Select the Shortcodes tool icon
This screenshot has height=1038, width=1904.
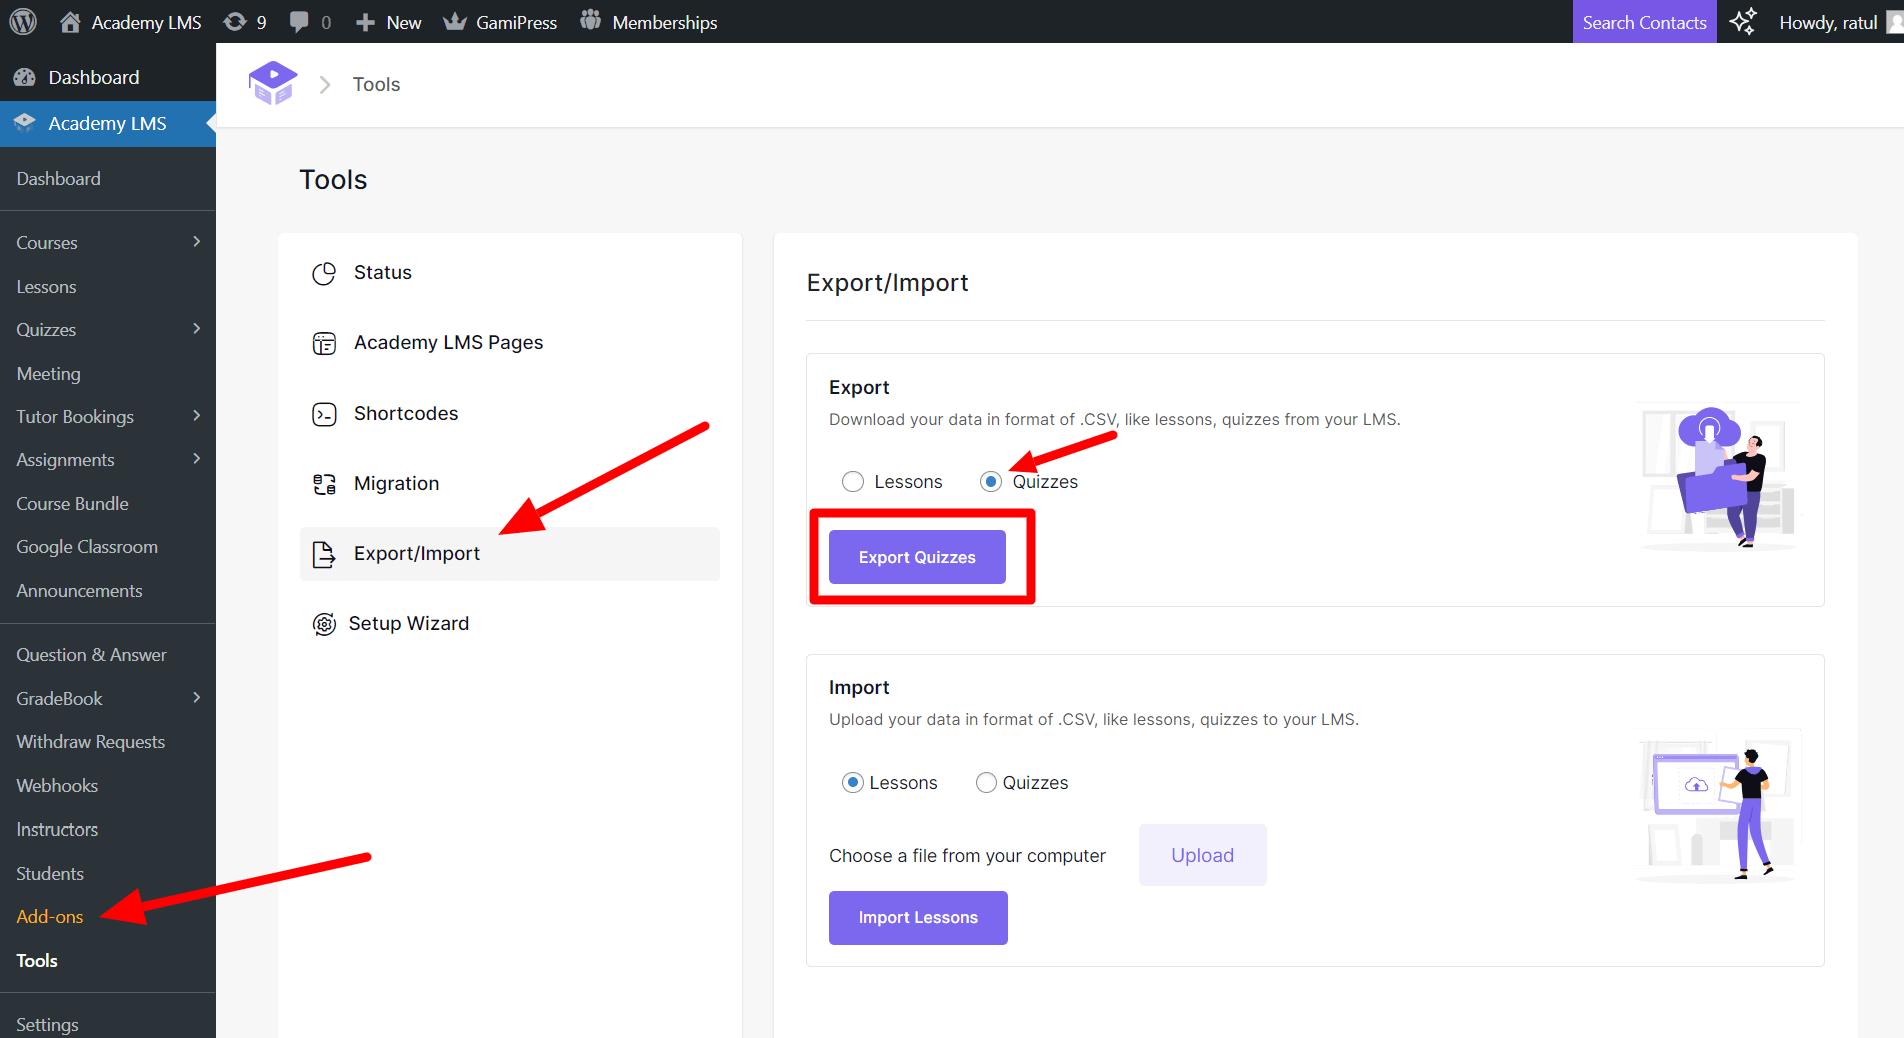click(324, 413)
